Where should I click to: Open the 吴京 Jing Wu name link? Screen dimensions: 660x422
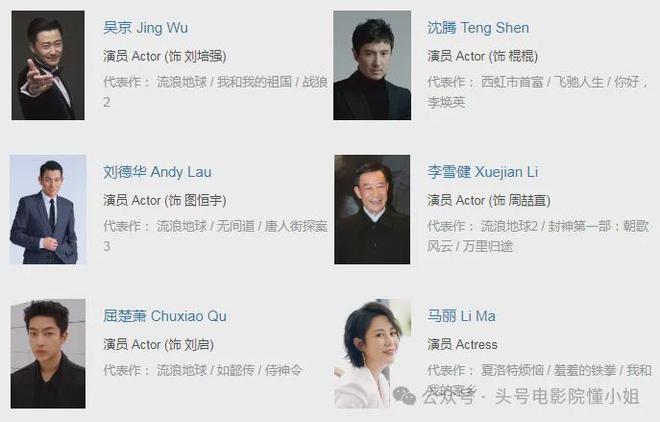pos(146,28)
